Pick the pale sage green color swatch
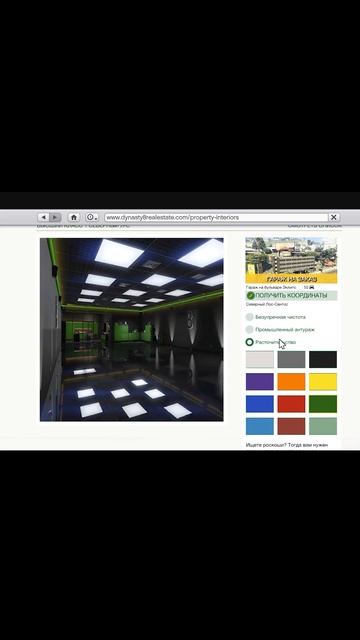This screenshot has width=360, height=640. 323,426
